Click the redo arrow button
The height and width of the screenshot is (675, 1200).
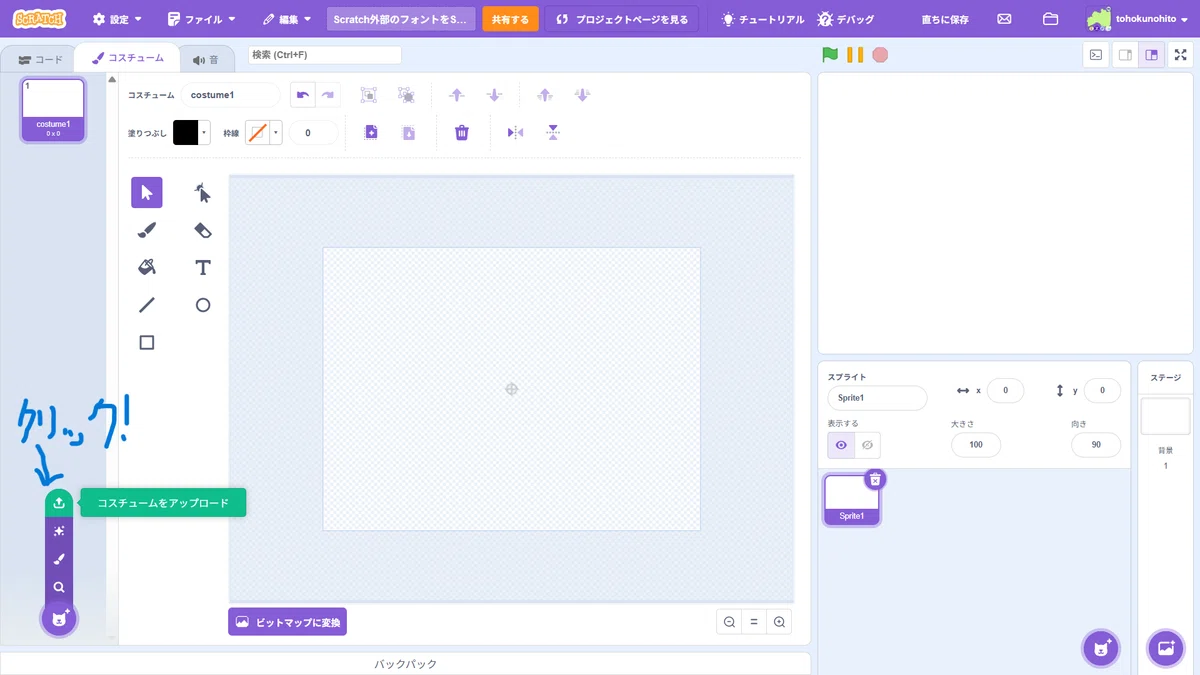click(x=328, y=95)
